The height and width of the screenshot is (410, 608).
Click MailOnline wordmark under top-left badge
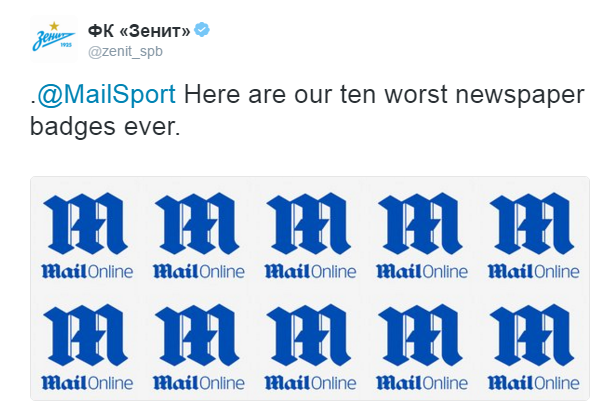click(86, 271)
